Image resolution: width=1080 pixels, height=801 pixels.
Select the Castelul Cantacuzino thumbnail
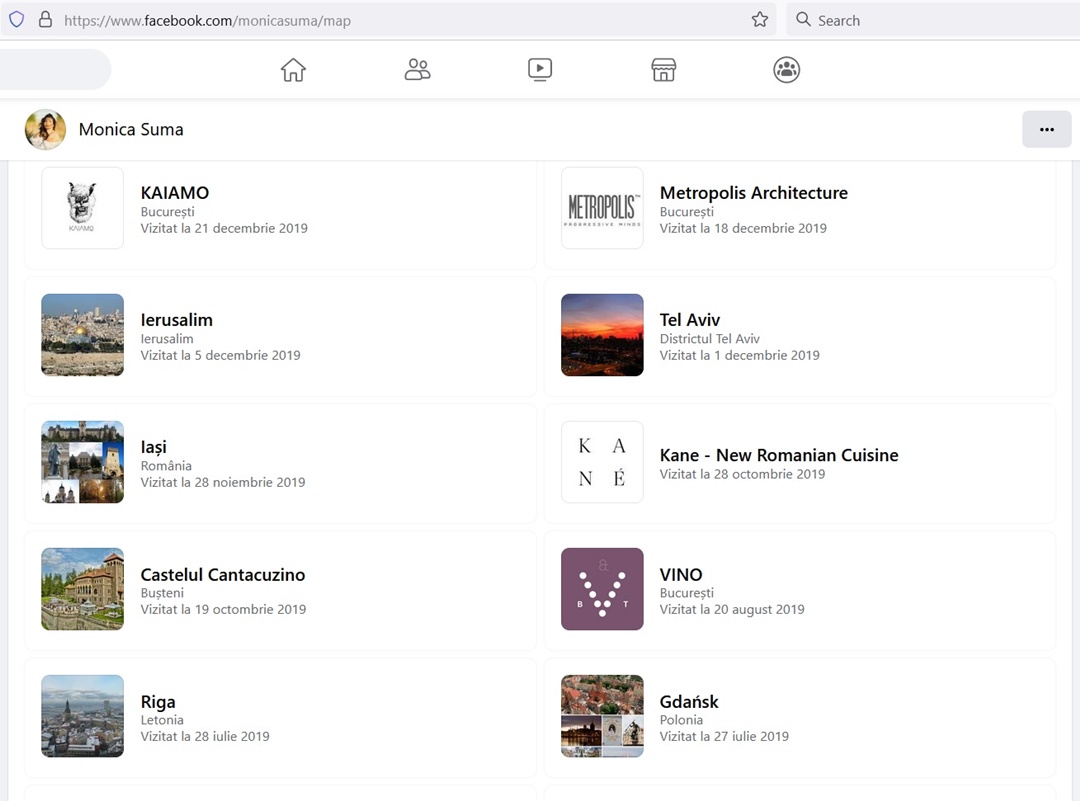[x=83, y=589]
